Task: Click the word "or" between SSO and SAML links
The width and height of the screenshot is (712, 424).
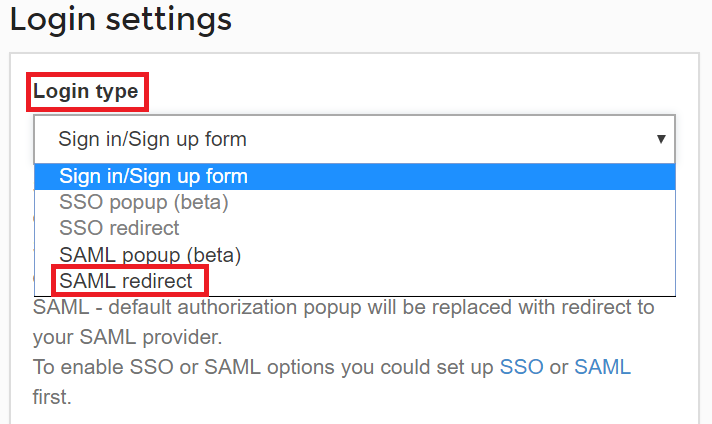Action: [559, 367]
